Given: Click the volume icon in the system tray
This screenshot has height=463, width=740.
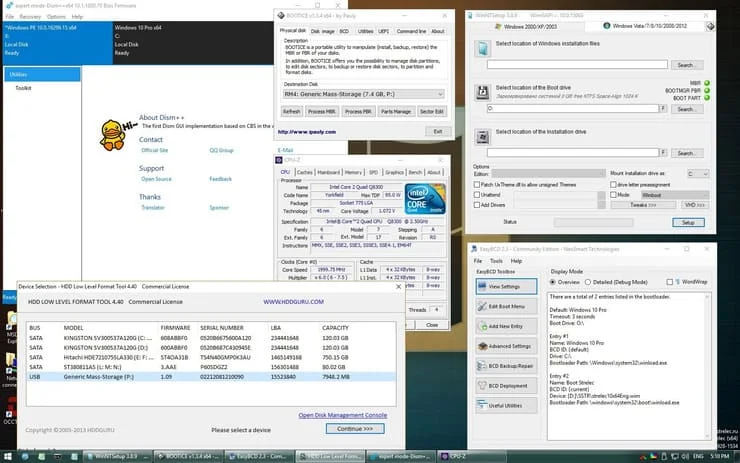Looking at the screenshot, I should (x=684, y=456).
